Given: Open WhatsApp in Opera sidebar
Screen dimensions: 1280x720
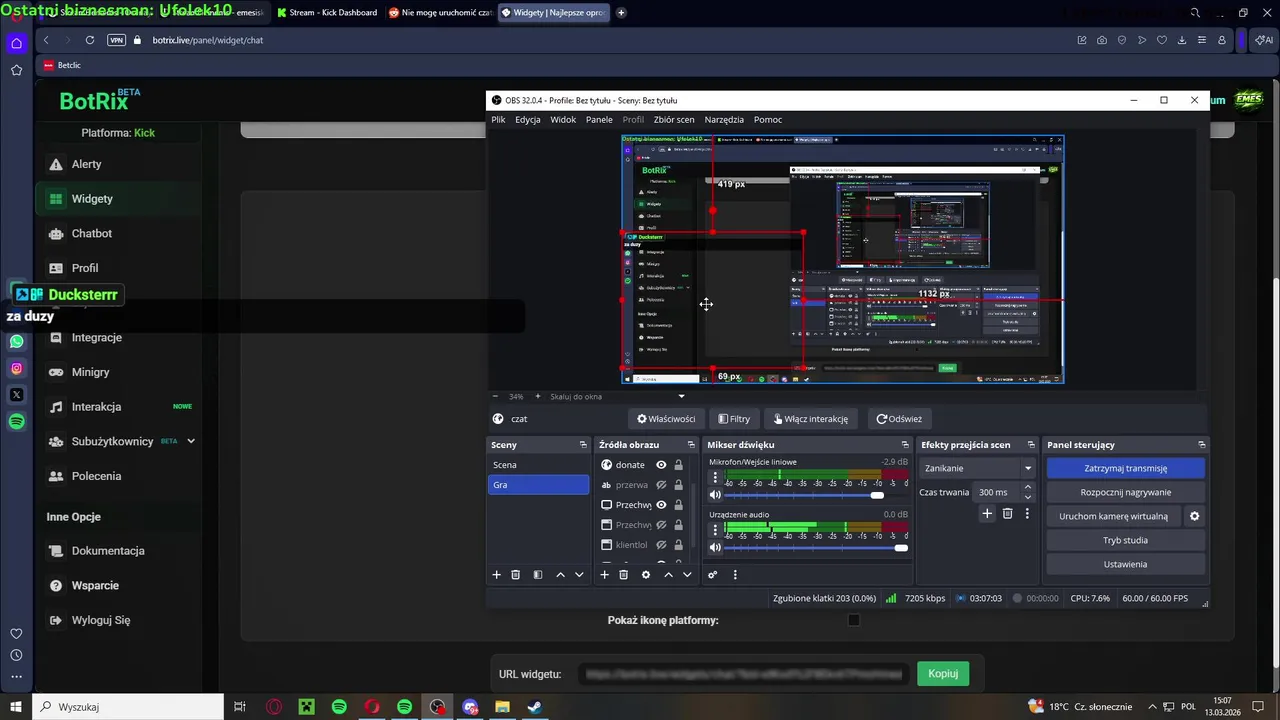Looking at the screenshot, I should coord(16,341).
